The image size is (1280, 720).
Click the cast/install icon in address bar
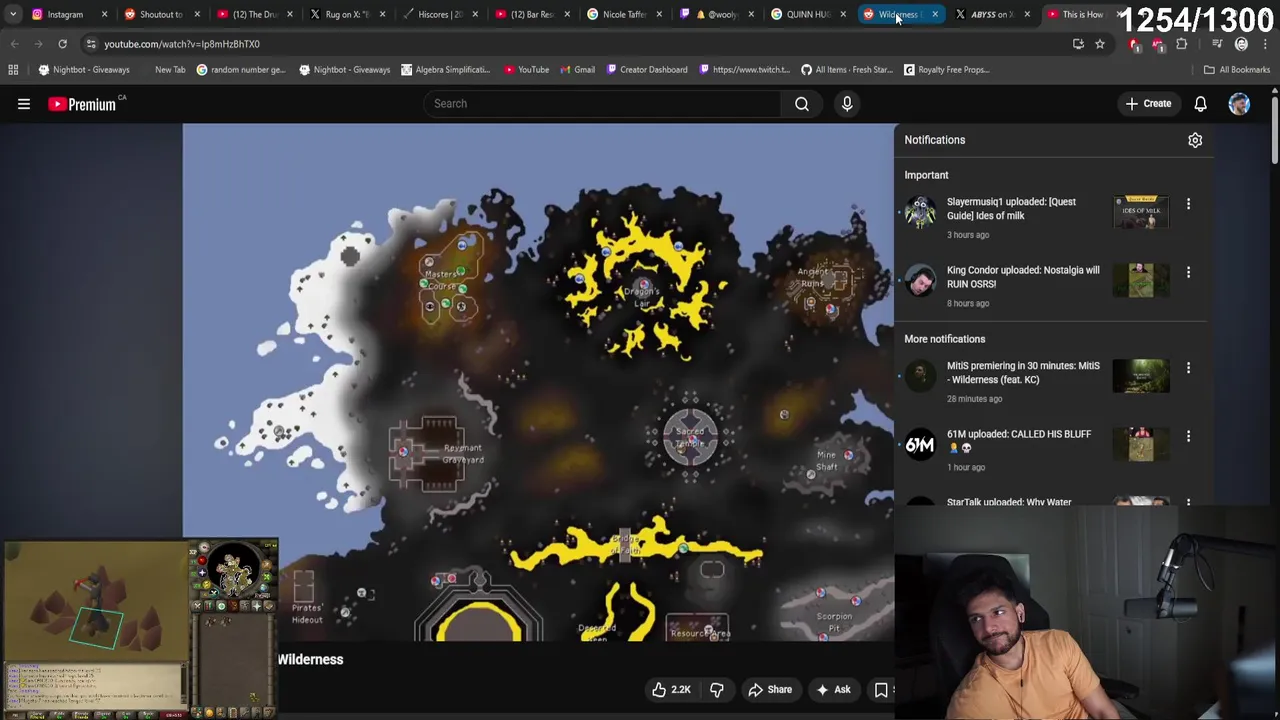[x=1078, y=44]
